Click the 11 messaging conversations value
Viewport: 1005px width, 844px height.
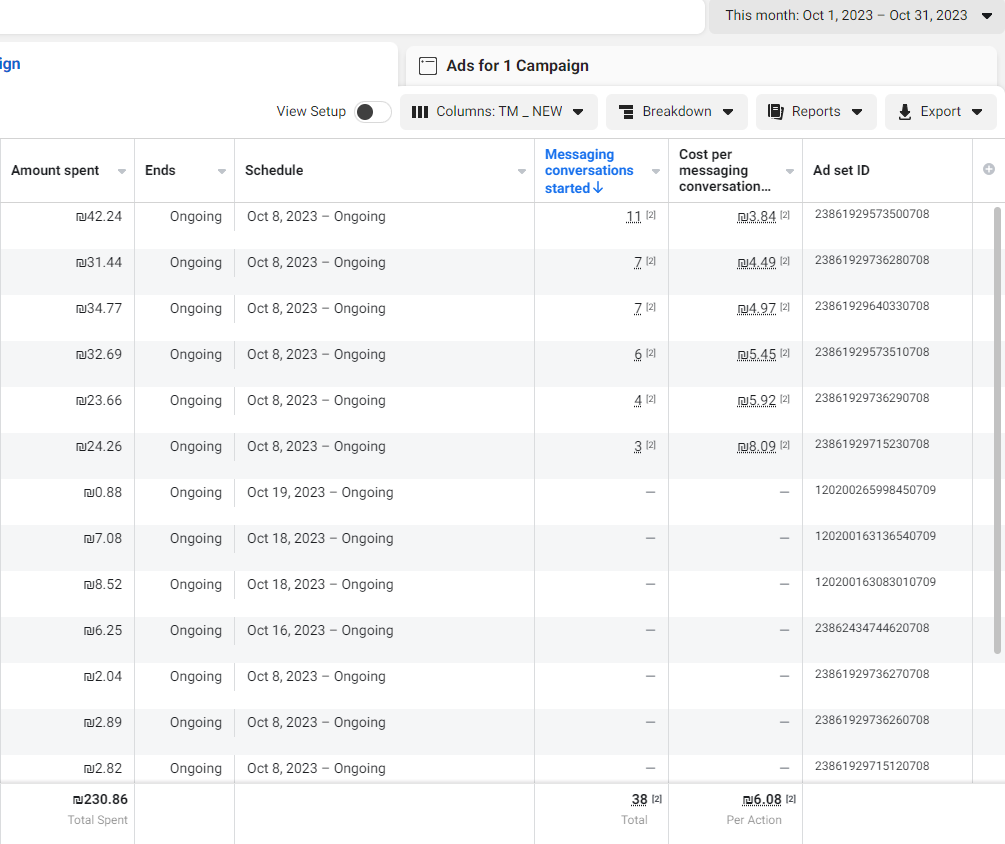[x=633, y=217]
